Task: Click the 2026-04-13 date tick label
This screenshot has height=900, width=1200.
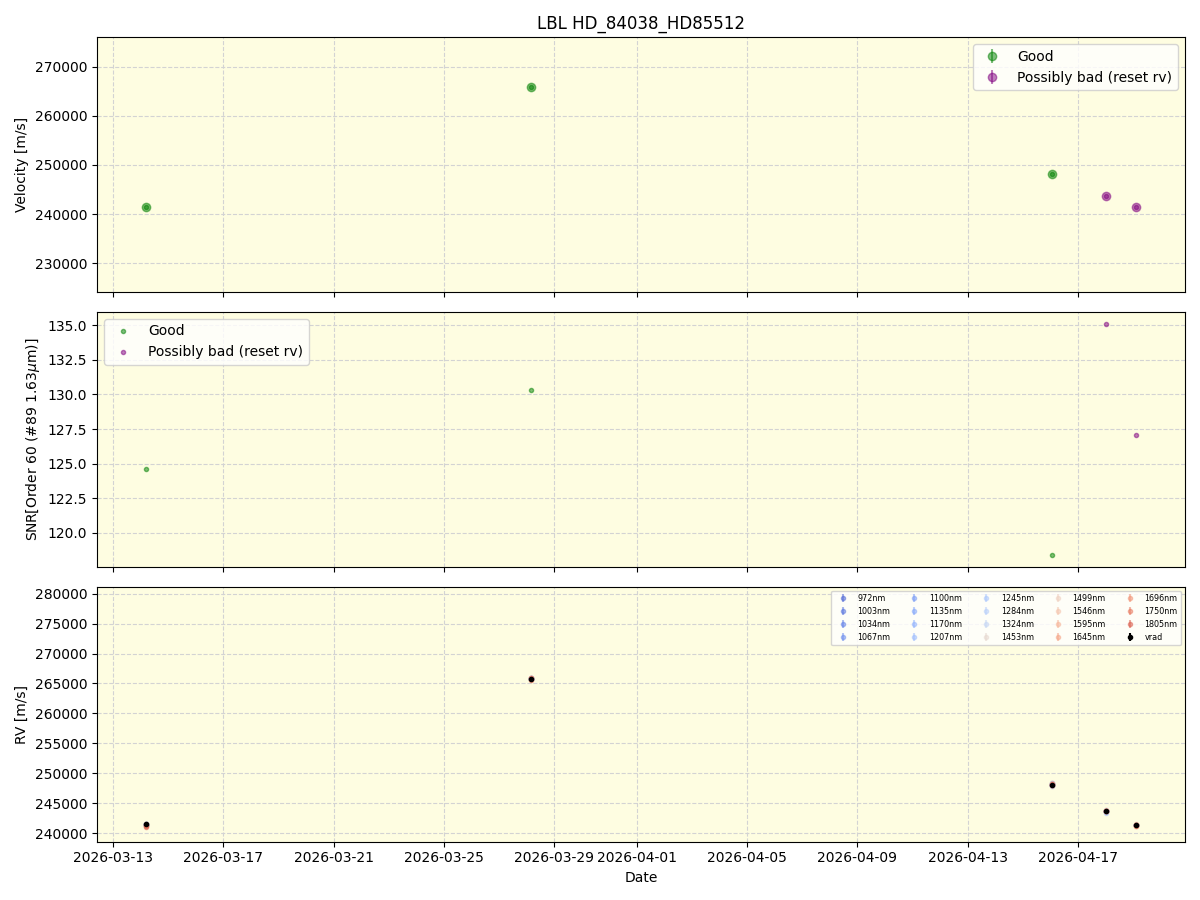Action: coord(968,857)
